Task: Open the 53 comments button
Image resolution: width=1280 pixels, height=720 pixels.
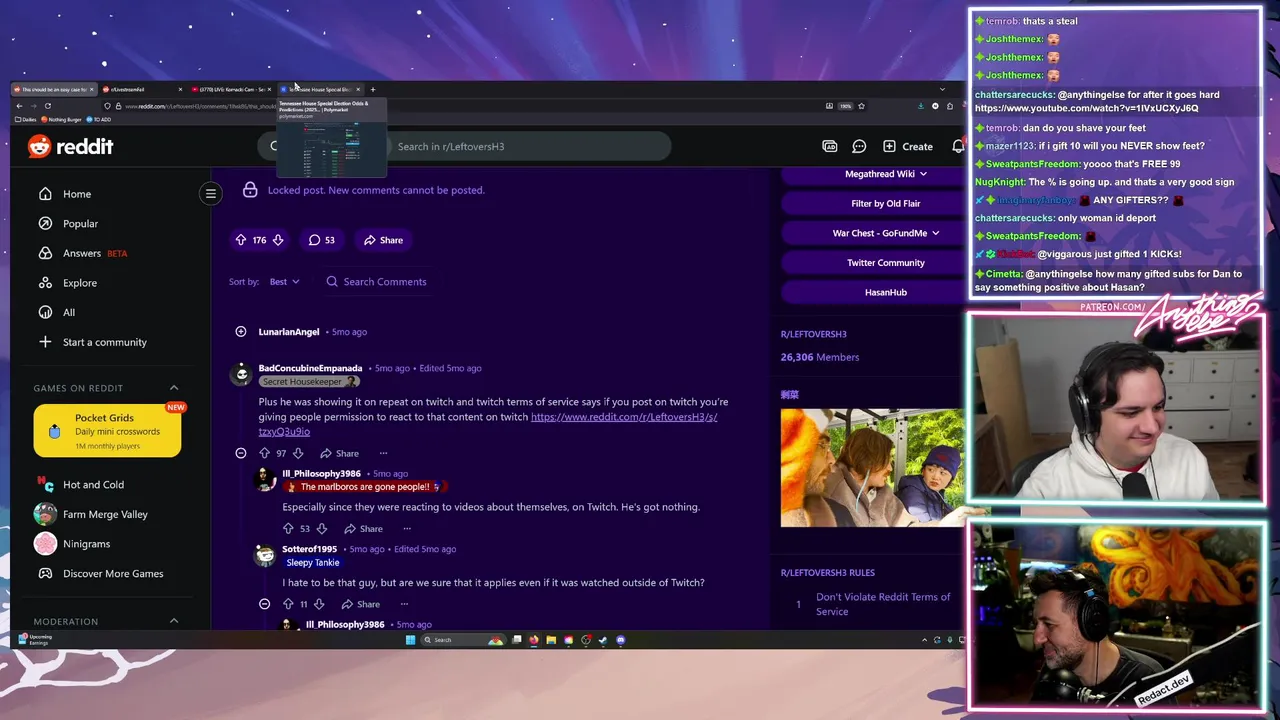Action: [x=321, y=240]
